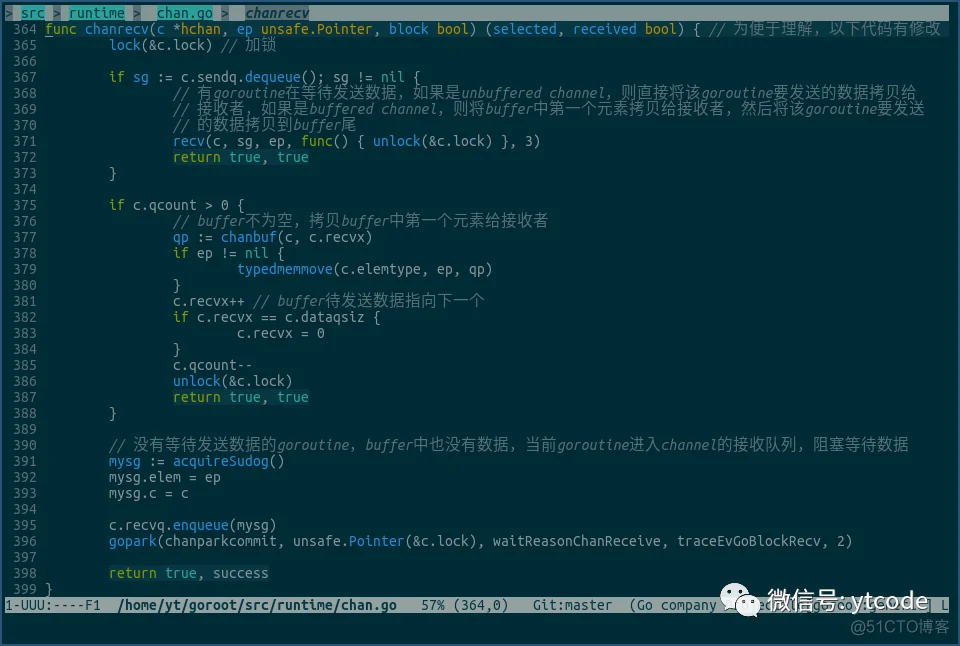This screenshot has height=646, width=960.
Task: Click 'dequeue' on line 367
Action: click(x=272, y=77)
